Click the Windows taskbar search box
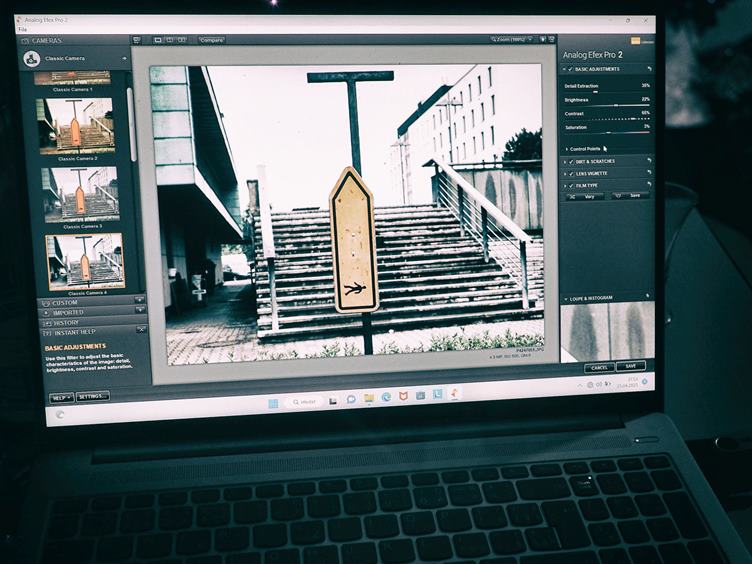The height and width of the screenshot is (564, 752). pos(304,402)
